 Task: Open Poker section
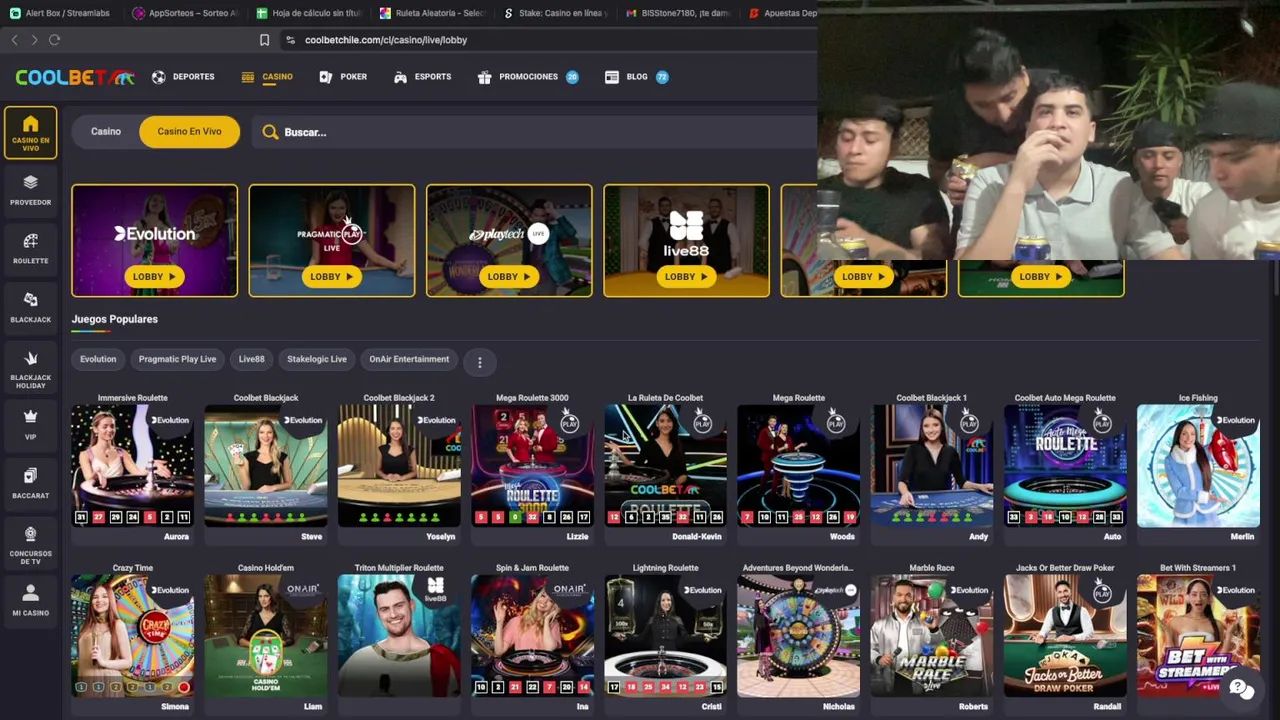coord(343,77)
